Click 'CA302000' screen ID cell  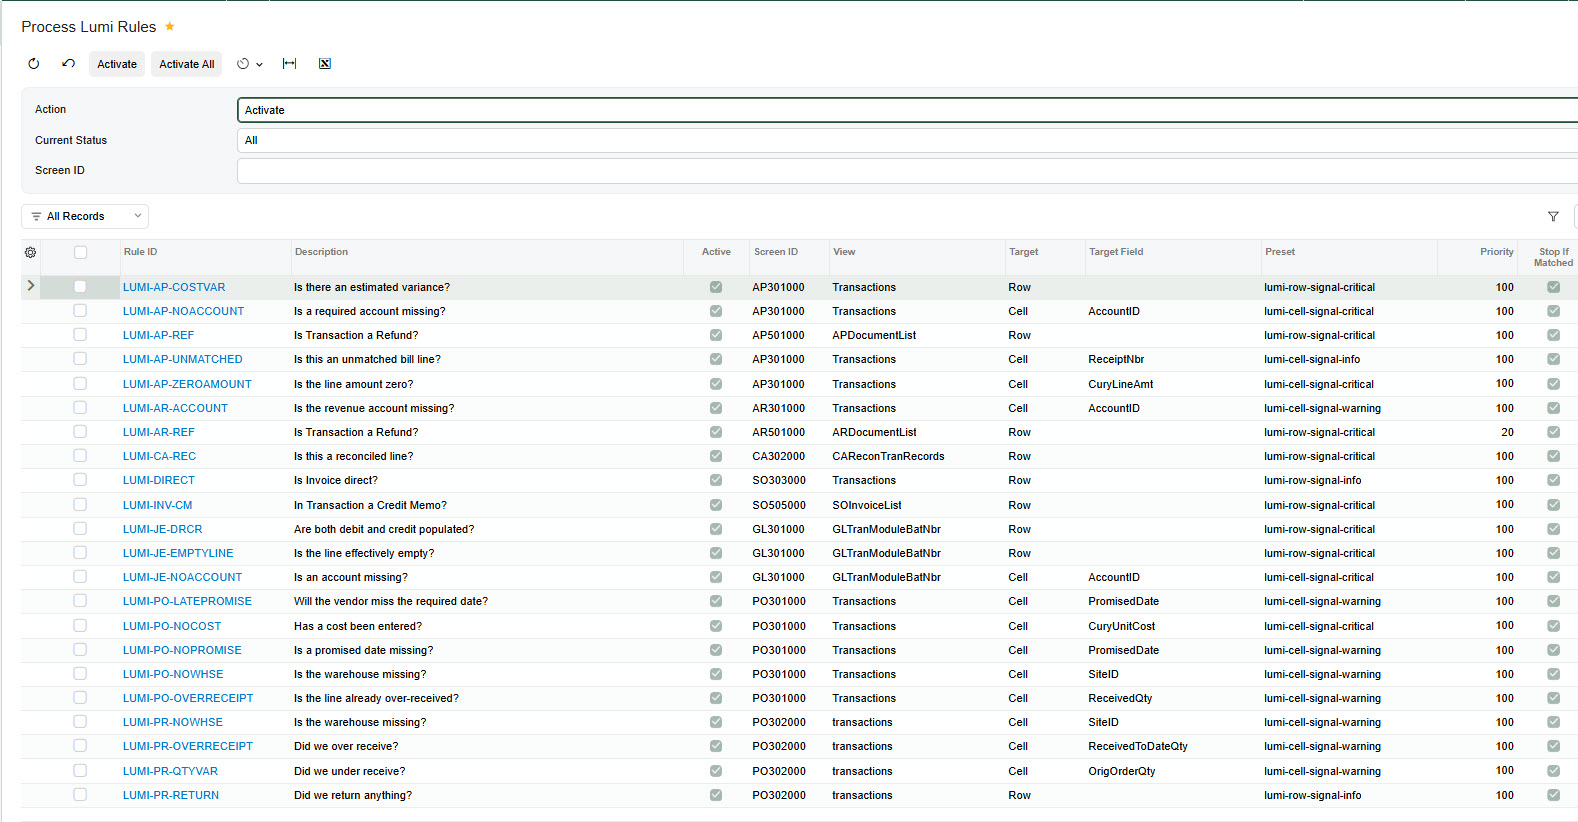tap(778, 456)
